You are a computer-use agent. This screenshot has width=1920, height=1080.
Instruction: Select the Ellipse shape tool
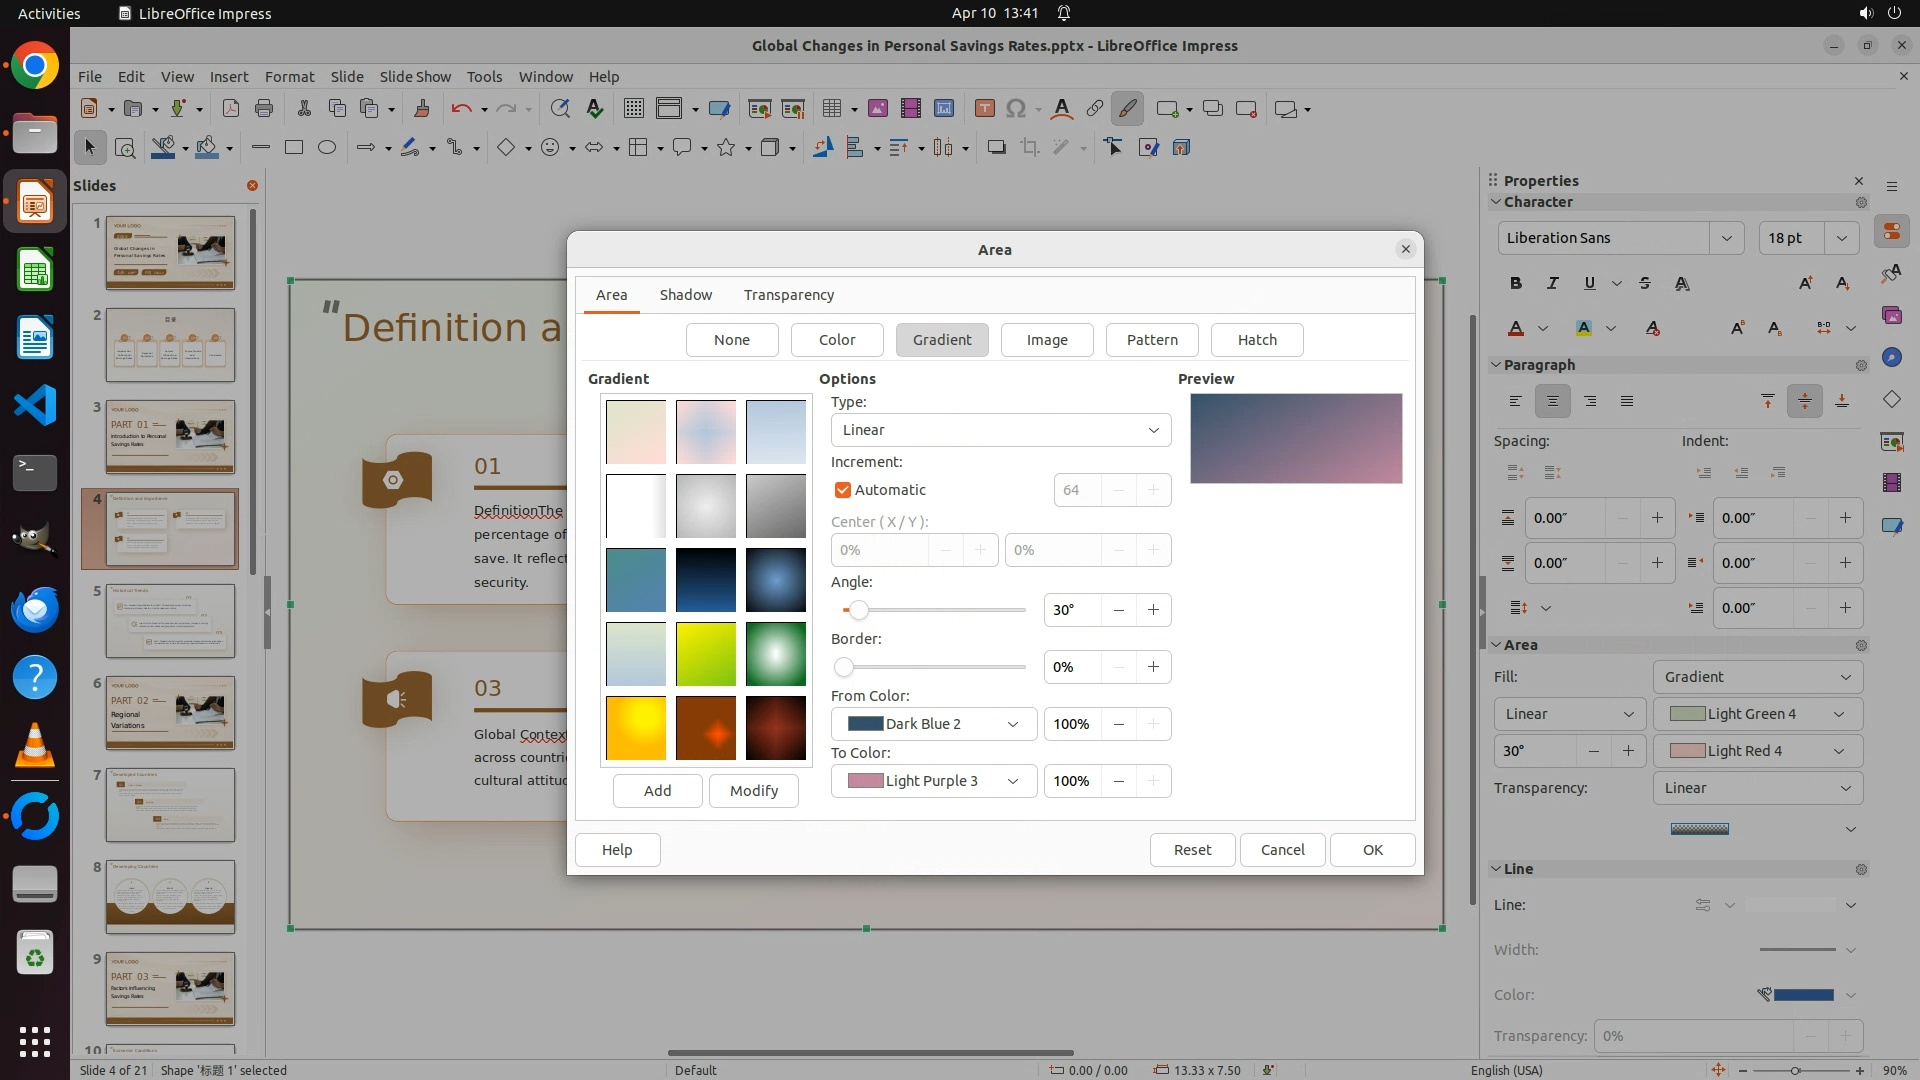point(327,147)
